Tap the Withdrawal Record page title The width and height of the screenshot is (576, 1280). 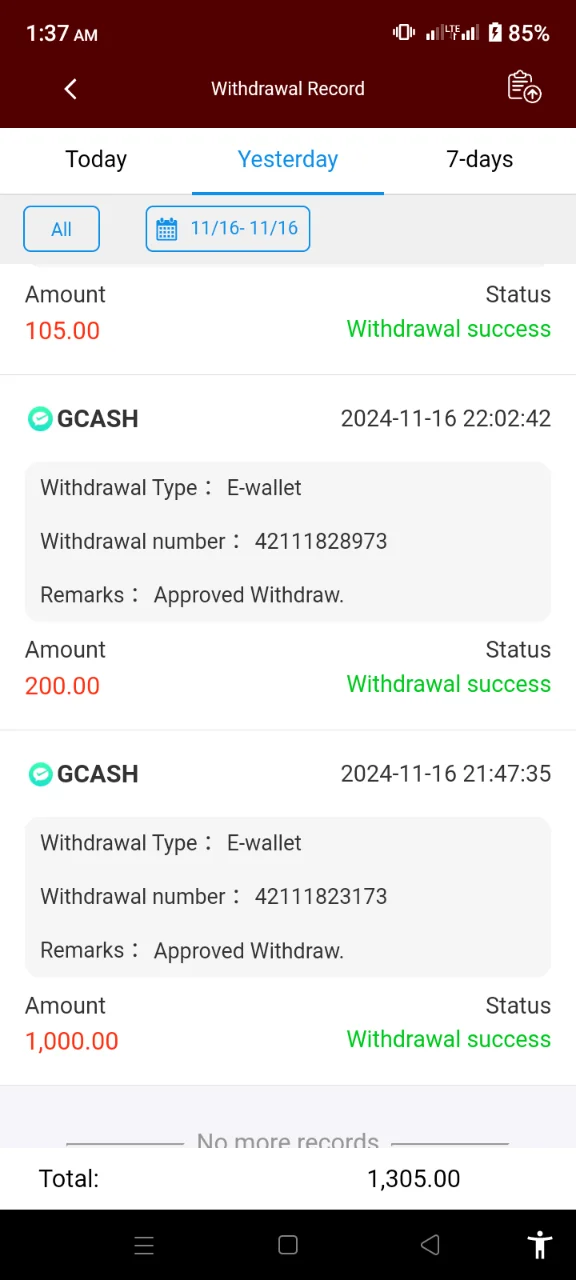pyautogui.click(x=288, y=89)
